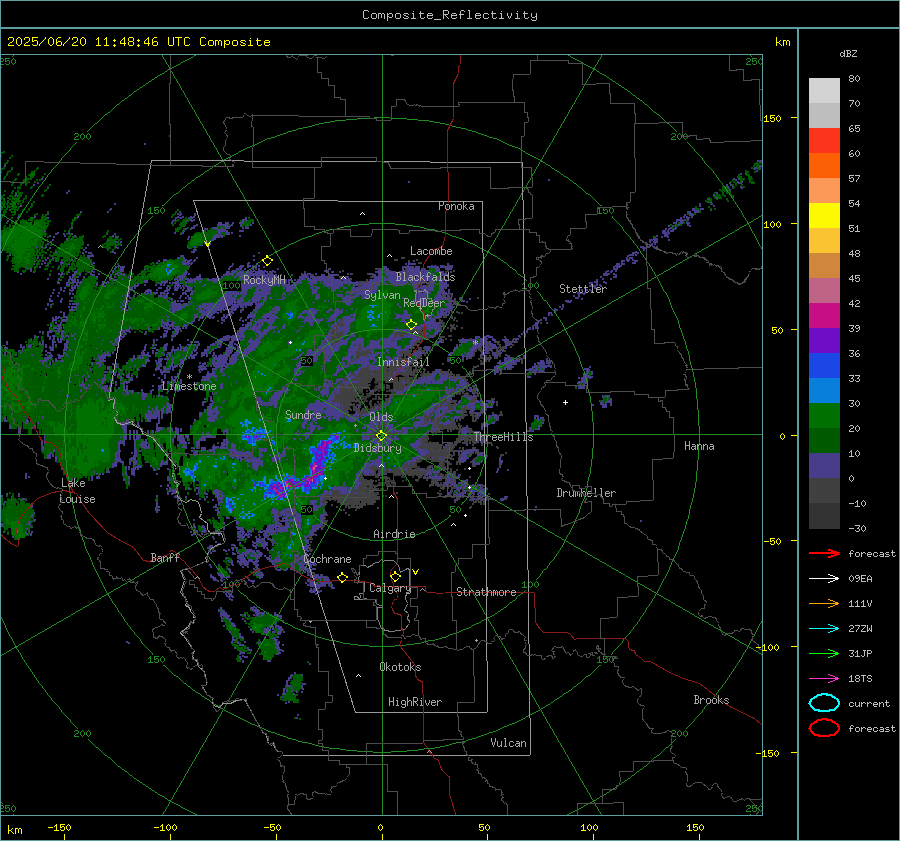This screenshot has height=841, width=900.
Task: Choose the slate purple 0-10 dBZ swatch
Action: pos(824,466)
